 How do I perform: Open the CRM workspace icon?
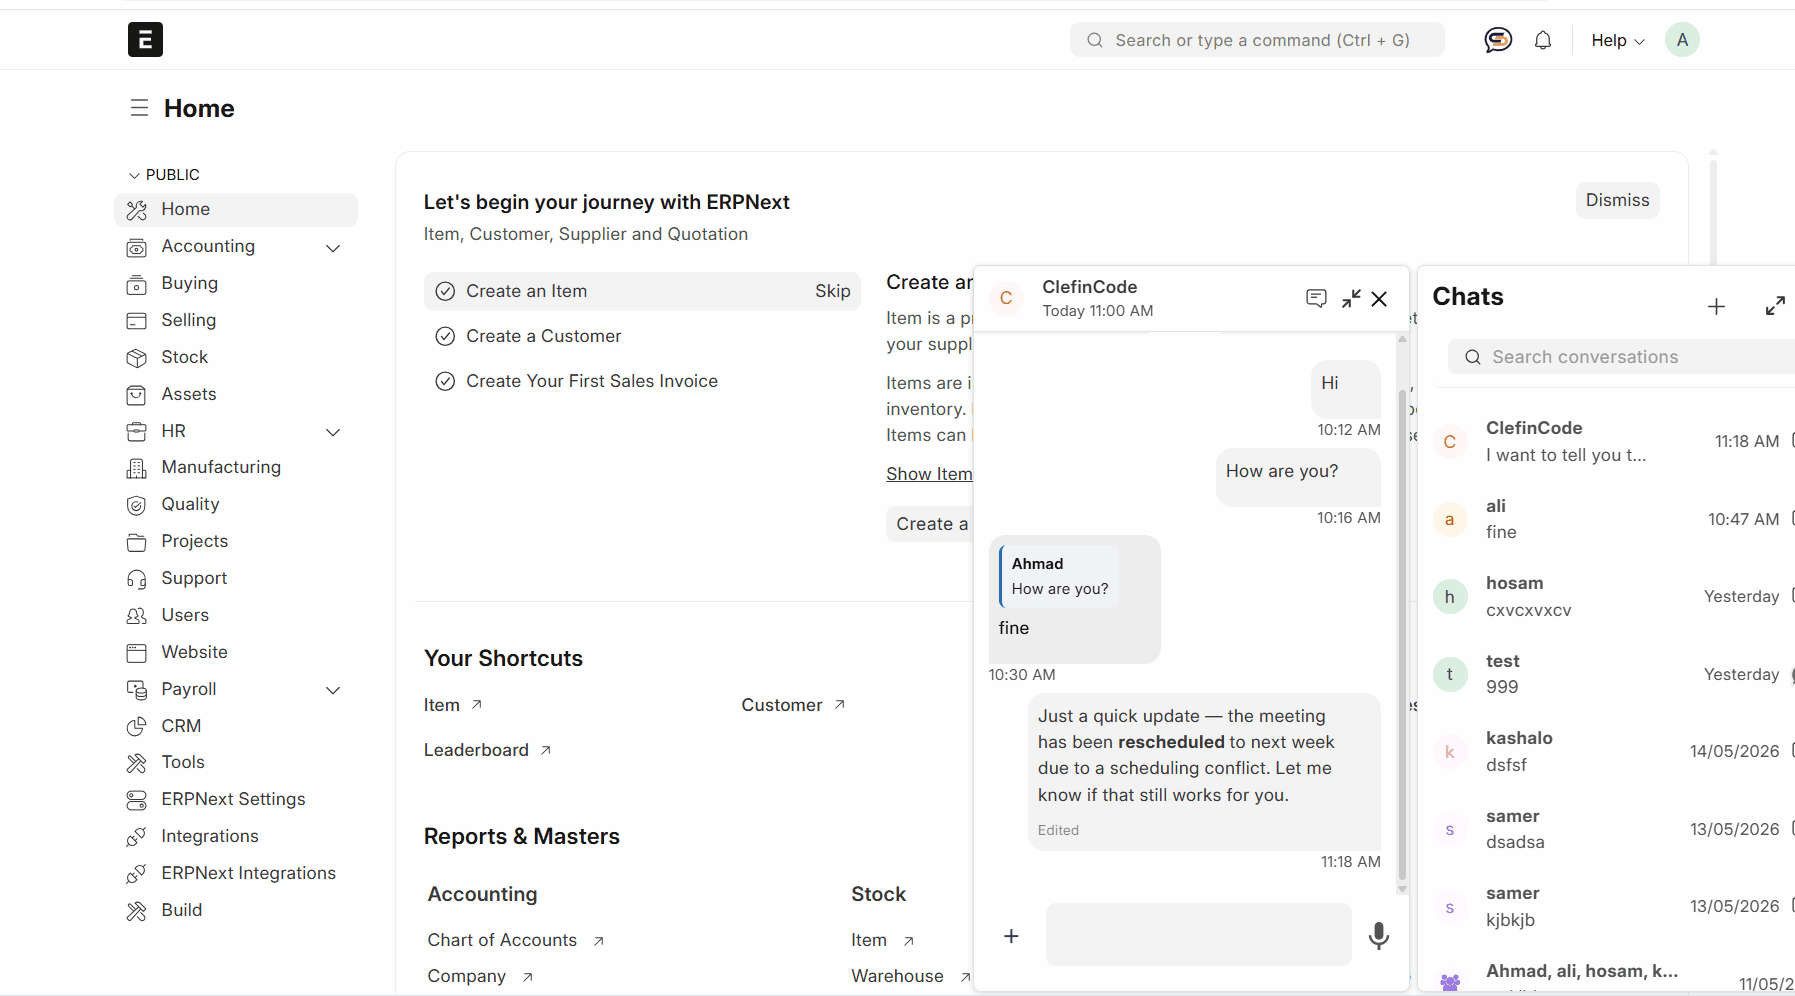[x=137, y=727]
